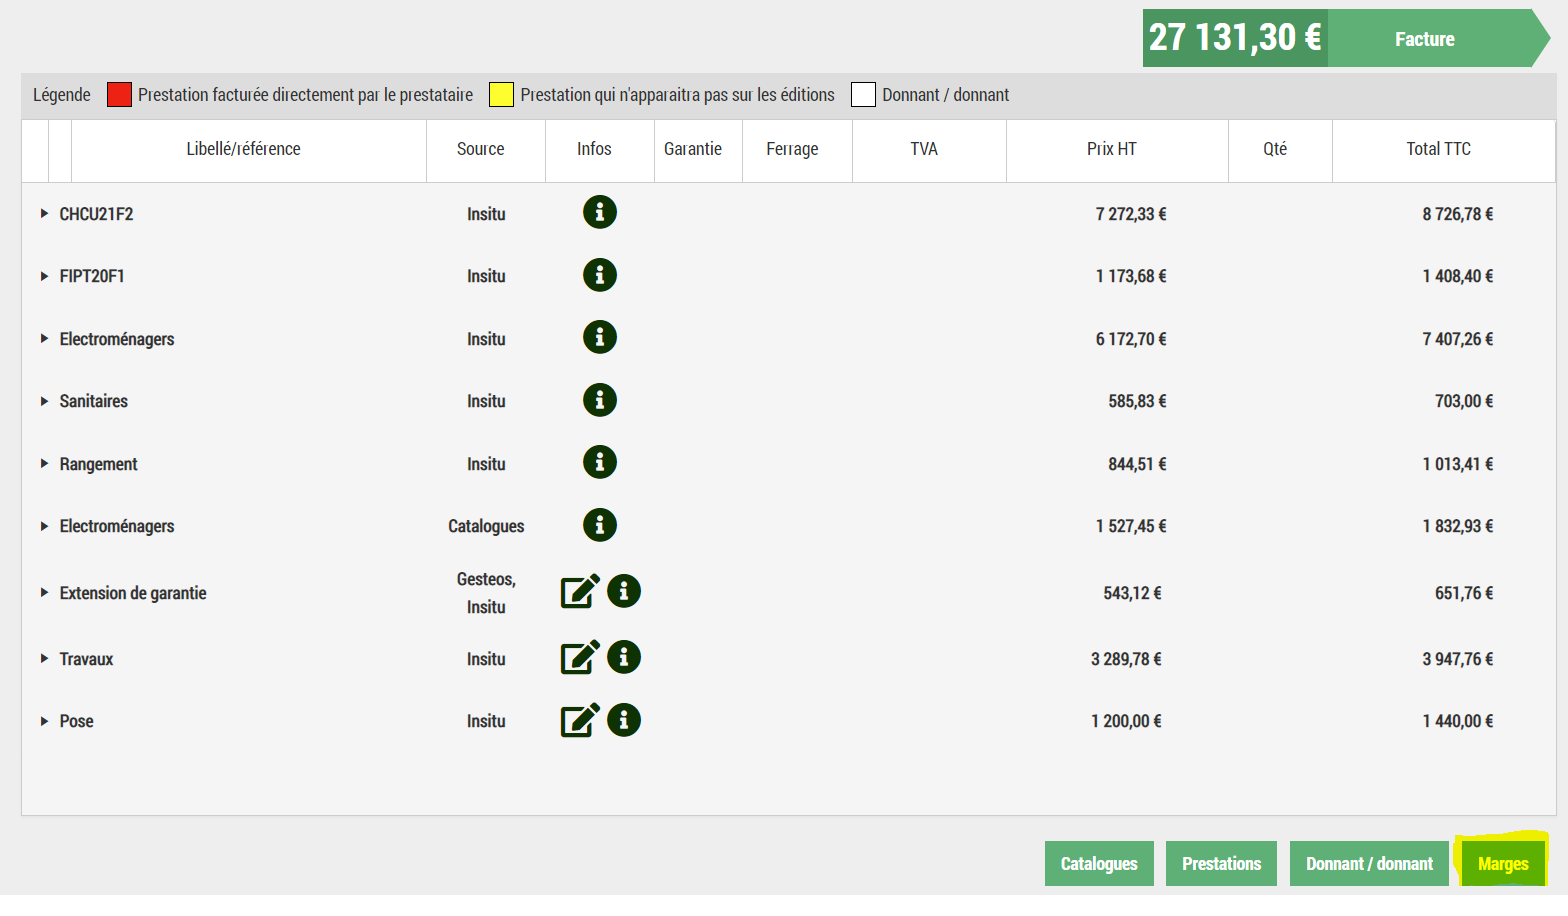
Task: Show info for the Pose row
Action: click(624, 720)
